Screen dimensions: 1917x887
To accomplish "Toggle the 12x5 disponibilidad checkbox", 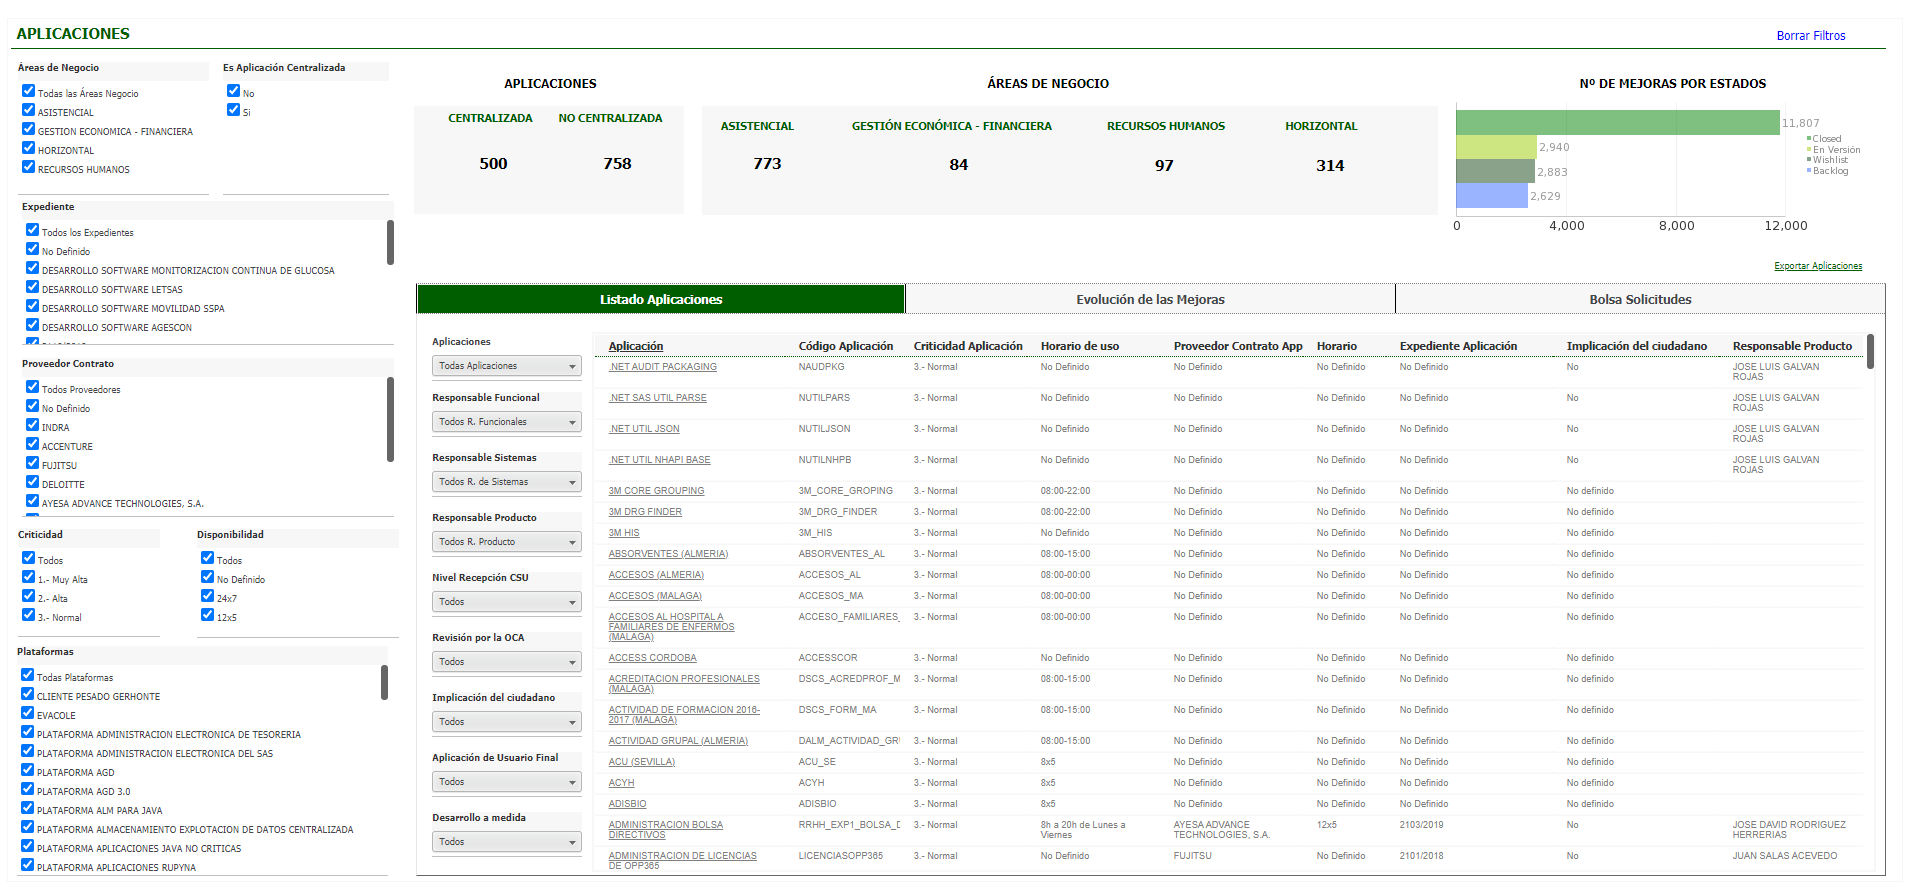I will [x=207, y=615].
